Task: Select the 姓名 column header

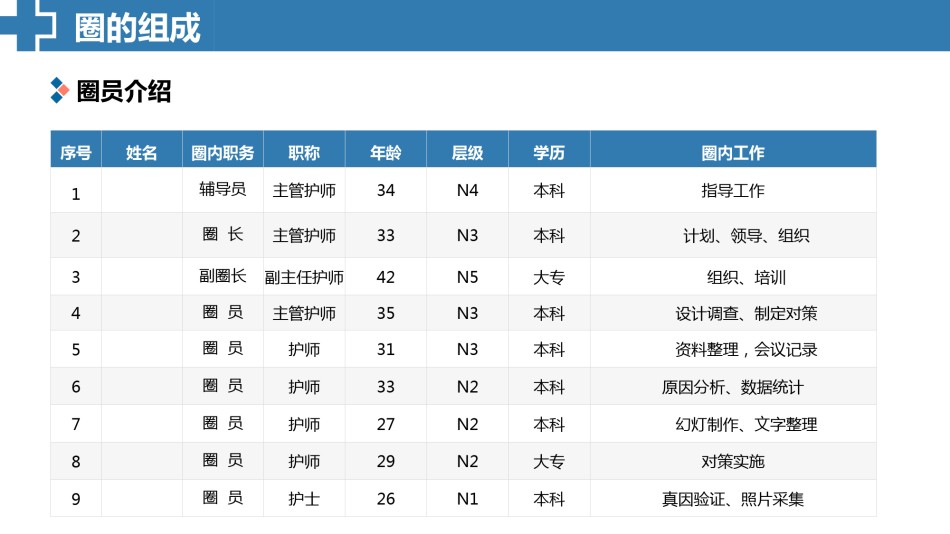Action: tap(142, 153)
